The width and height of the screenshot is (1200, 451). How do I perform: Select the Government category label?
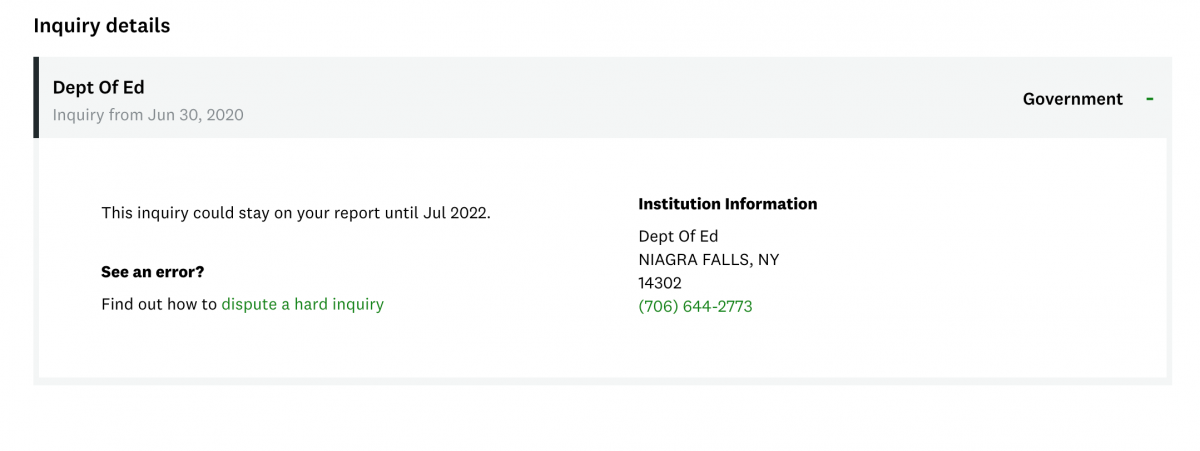coord(1073,99)
